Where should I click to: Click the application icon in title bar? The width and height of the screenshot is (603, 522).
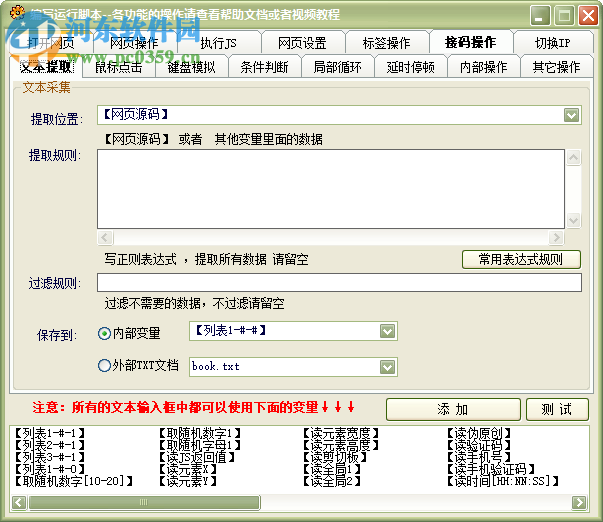[x=17, y=13]
